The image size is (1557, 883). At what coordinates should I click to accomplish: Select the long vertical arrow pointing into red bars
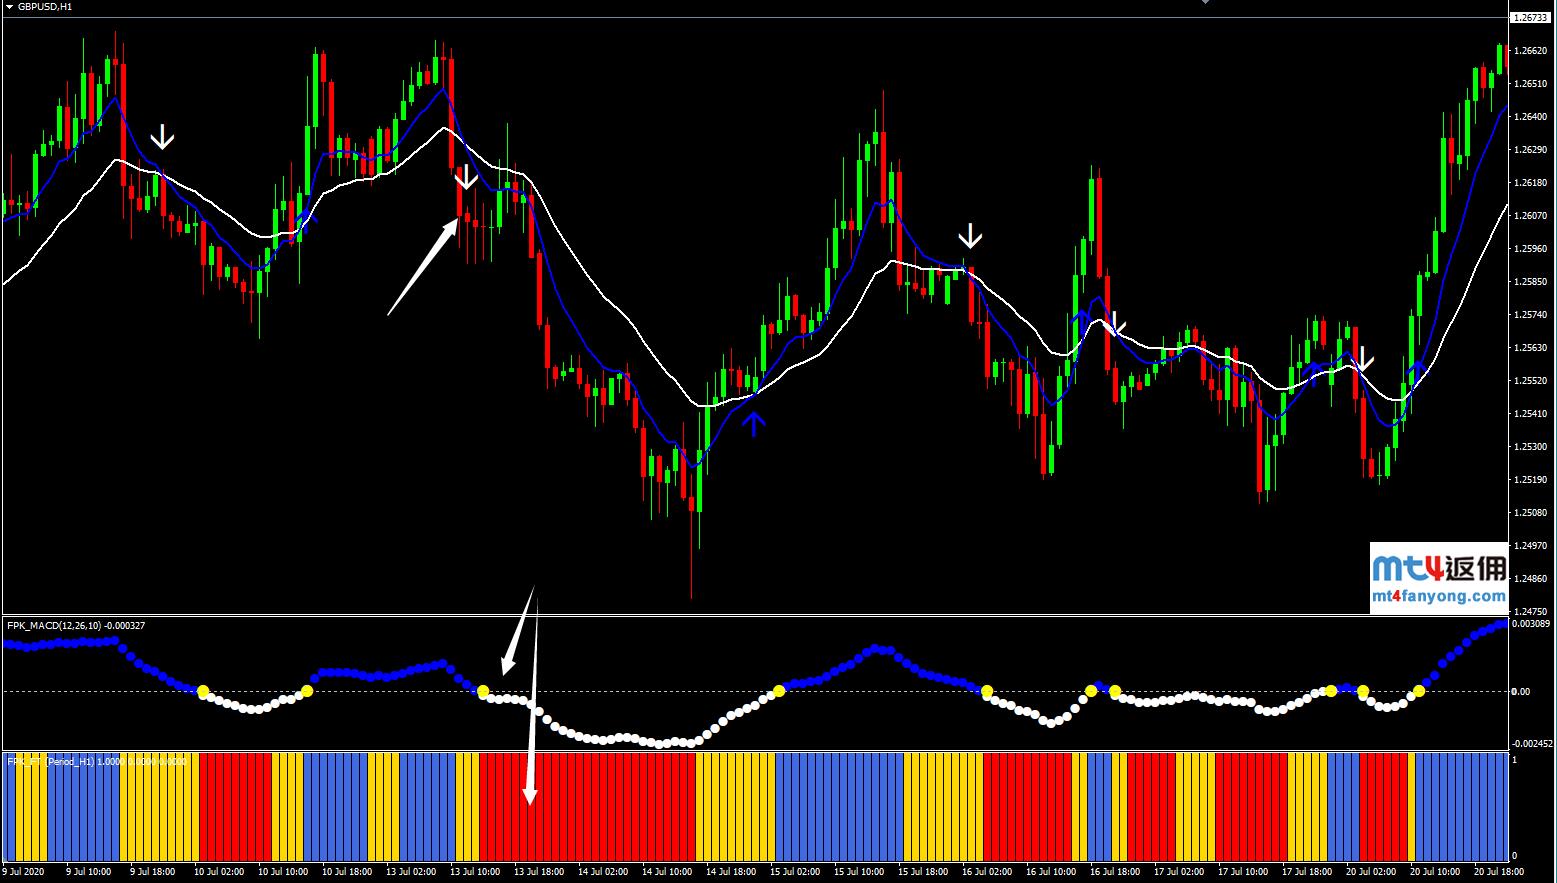tap(532, 700)
